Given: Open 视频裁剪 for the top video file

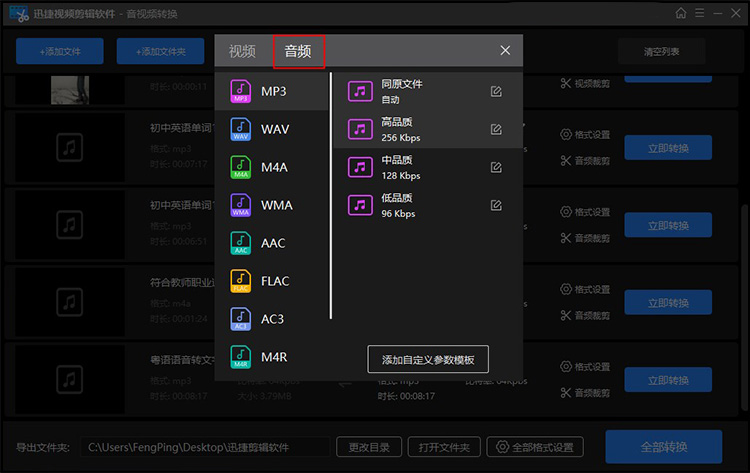Looking at the screenshot, I should tap(585, 84).
